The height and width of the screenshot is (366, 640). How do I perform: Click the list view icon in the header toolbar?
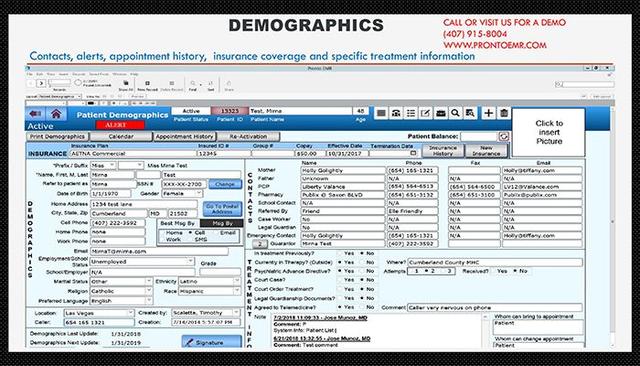[411, 113]
